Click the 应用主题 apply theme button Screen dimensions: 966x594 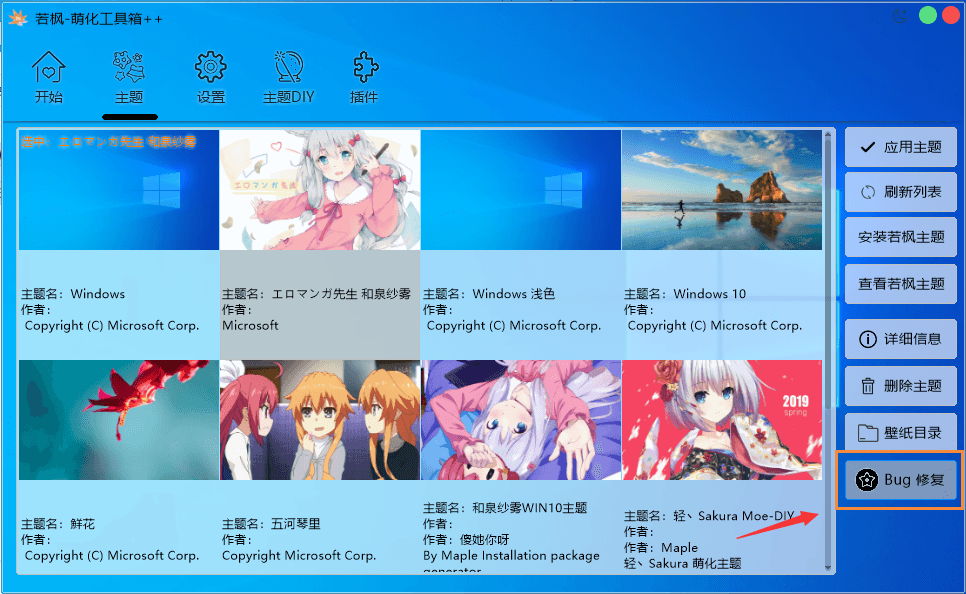click(901, 147)
